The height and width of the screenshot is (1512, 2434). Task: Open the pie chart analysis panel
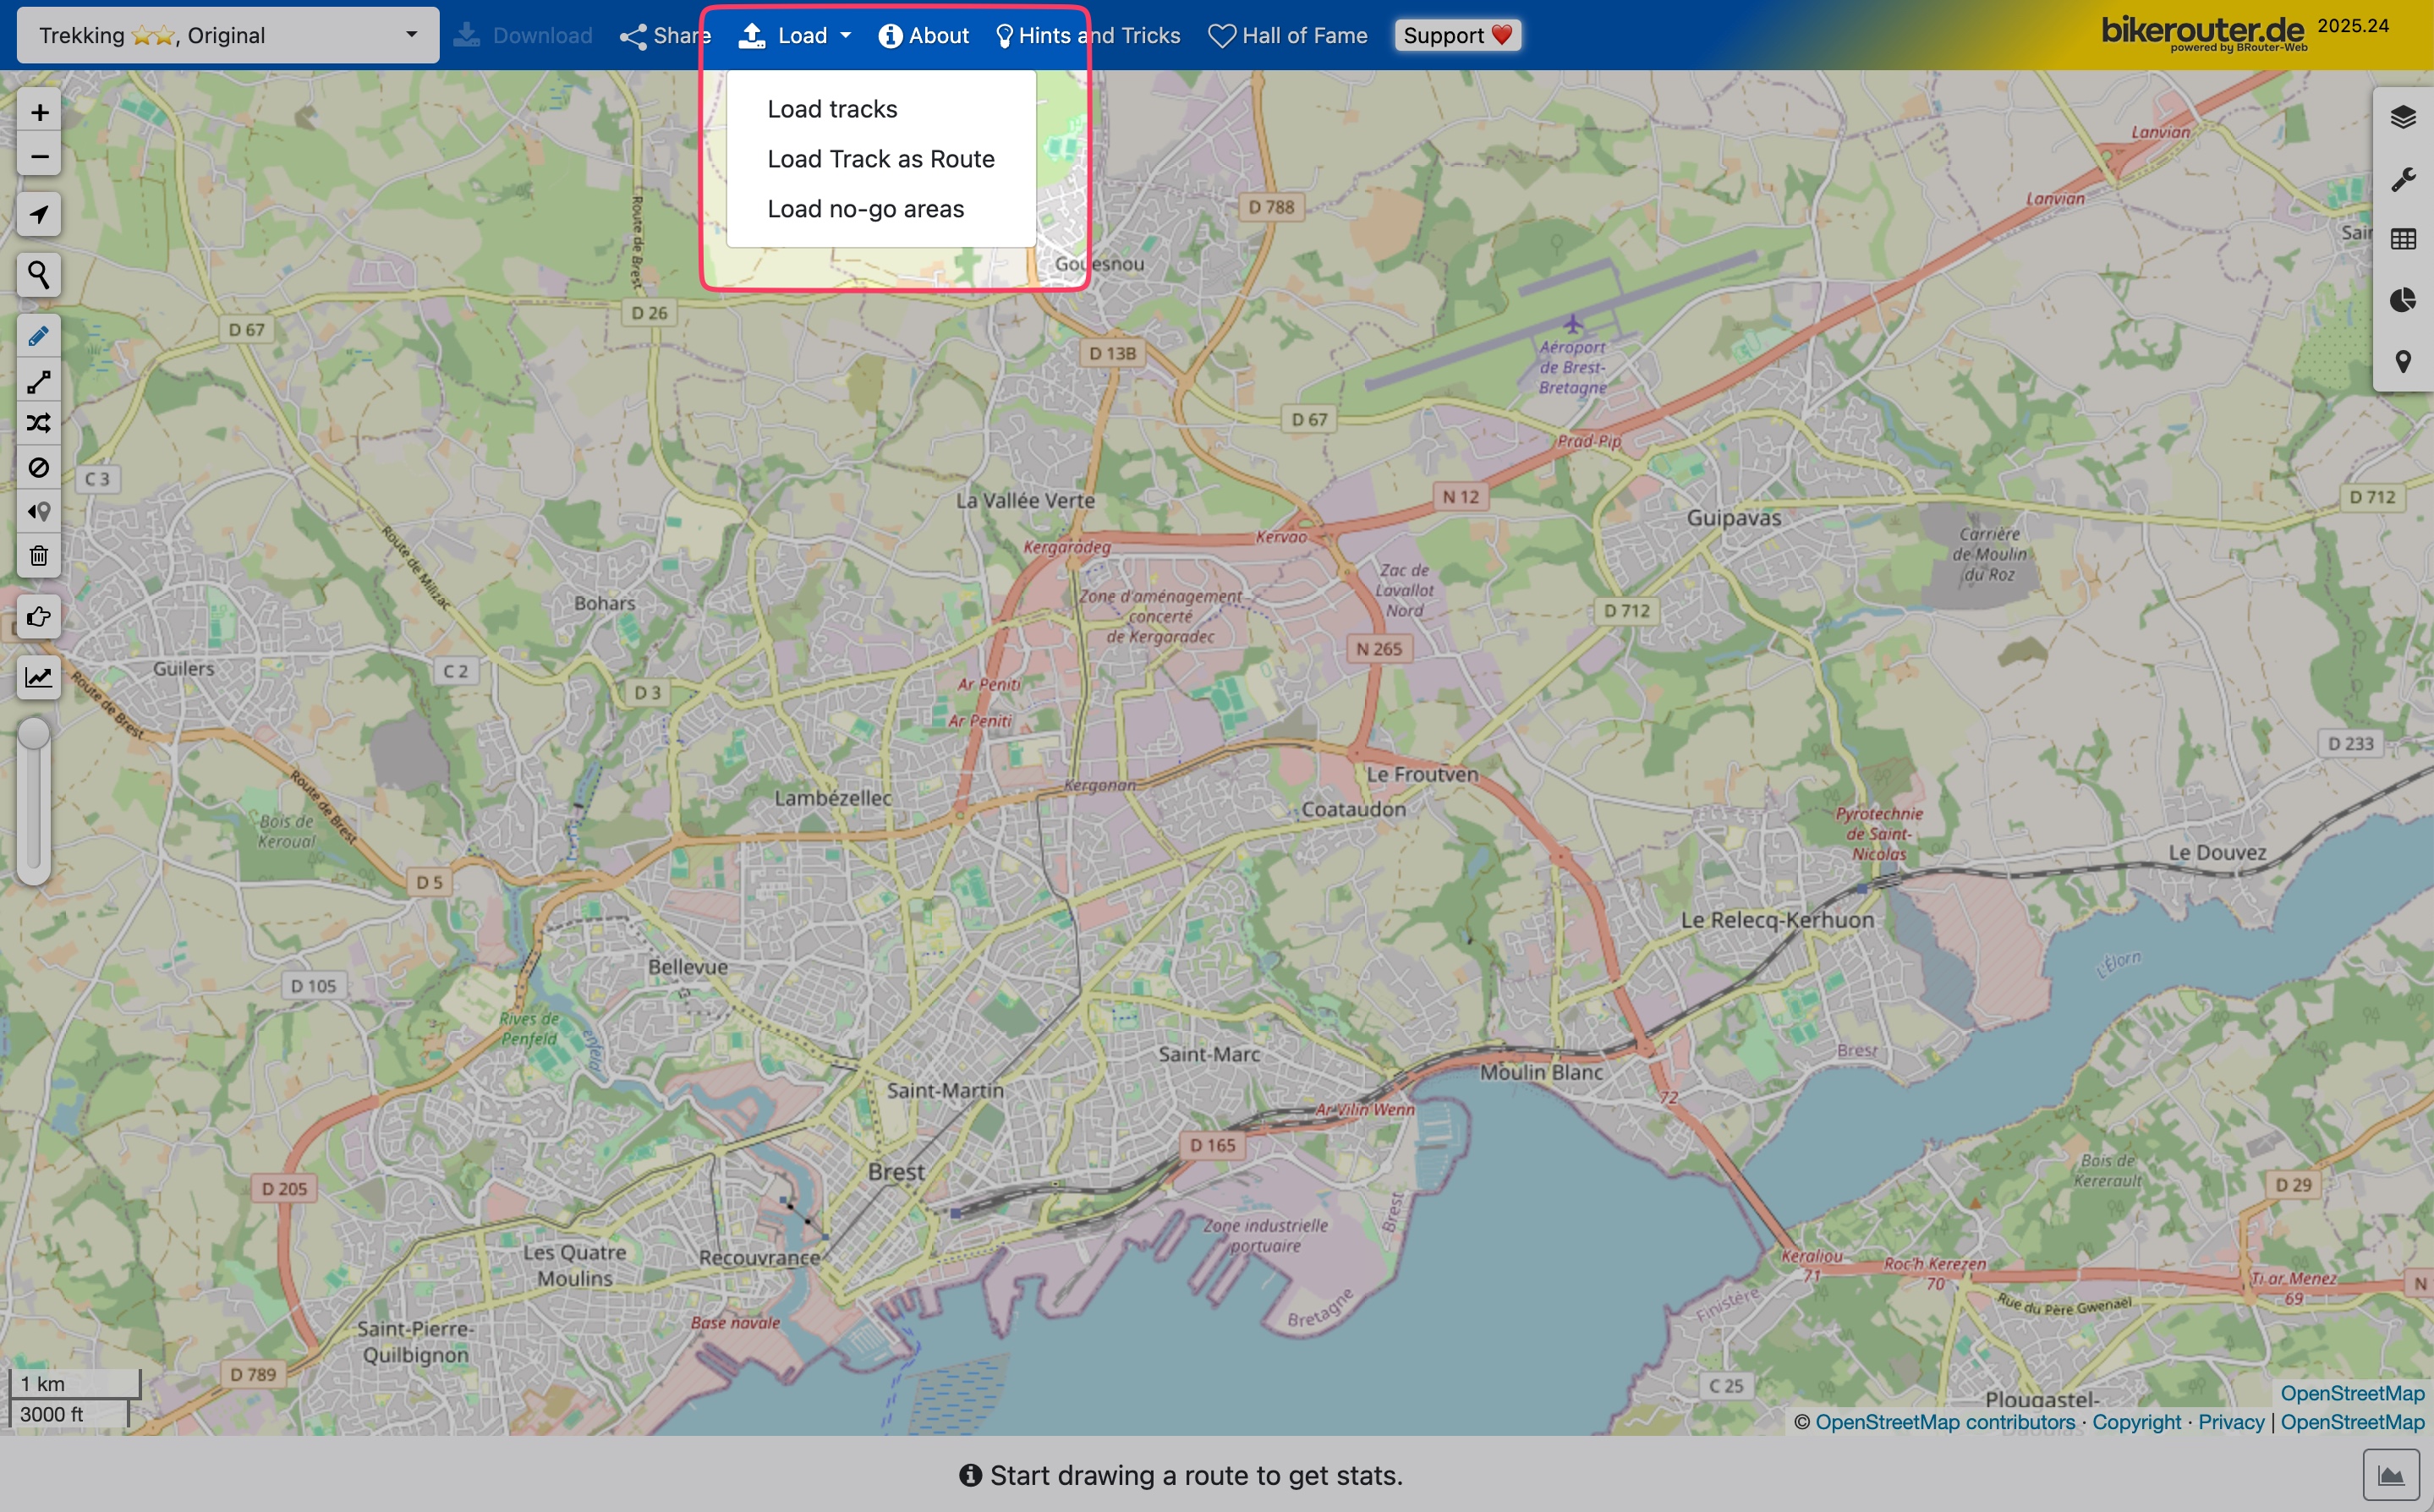coord(2403,301)
